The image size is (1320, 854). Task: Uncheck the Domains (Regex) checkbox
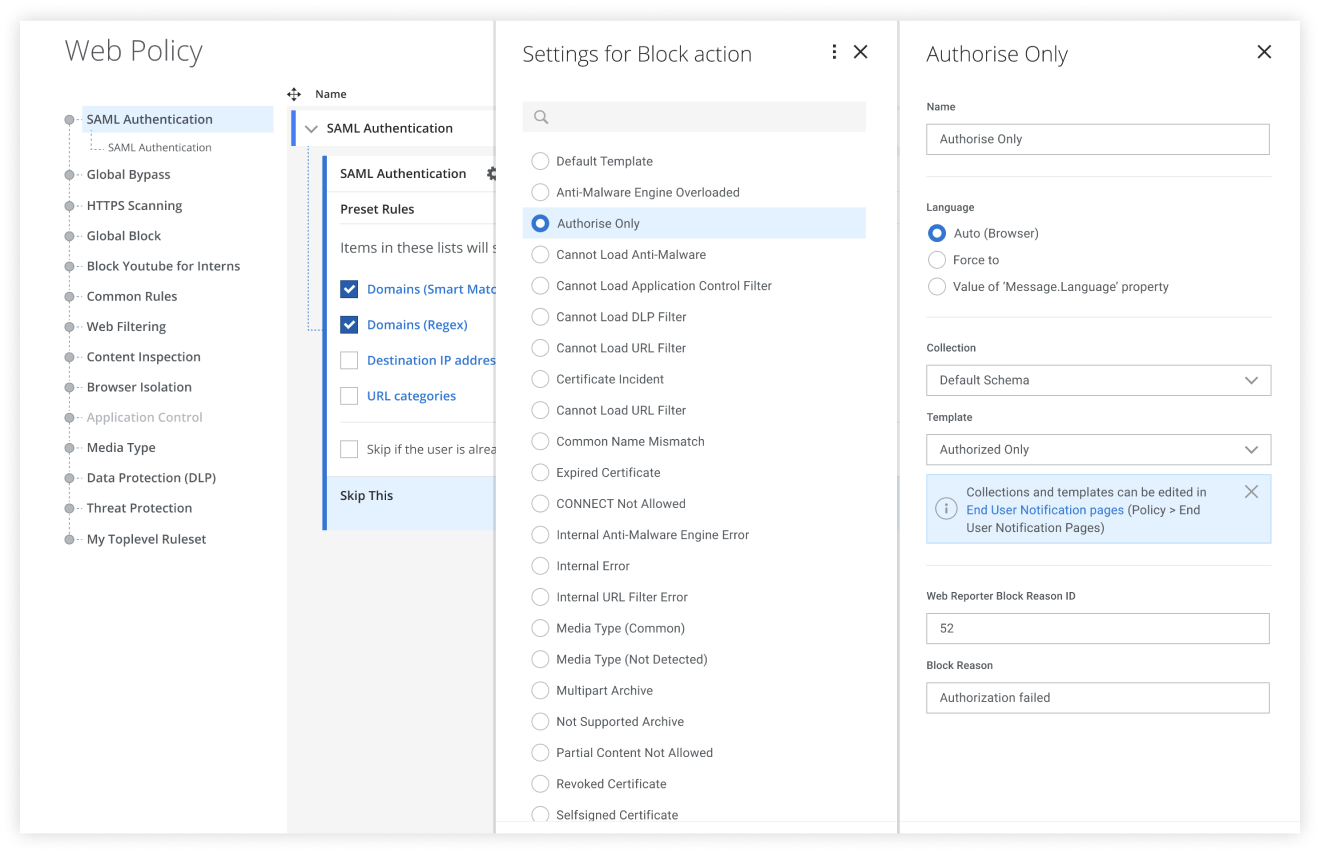(349, 325)
